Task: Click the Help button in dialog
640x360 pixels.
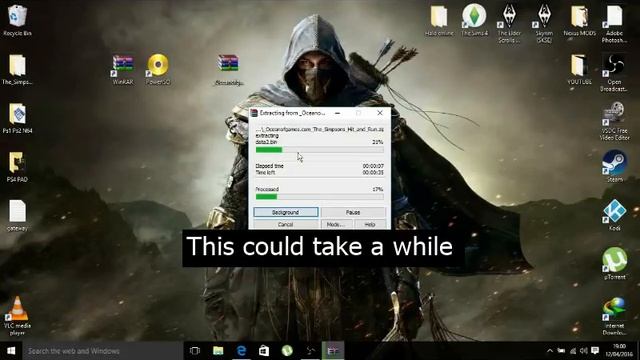Action: 370,224
